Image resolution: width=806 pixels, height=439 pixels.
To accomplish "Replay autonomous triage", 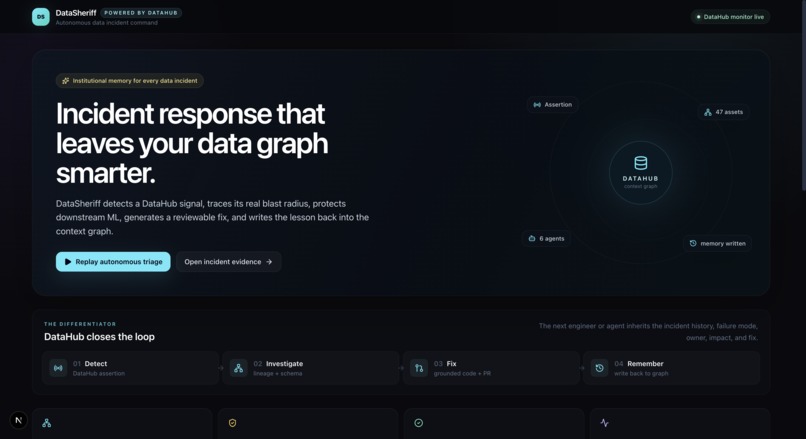I will click(113, 262).
